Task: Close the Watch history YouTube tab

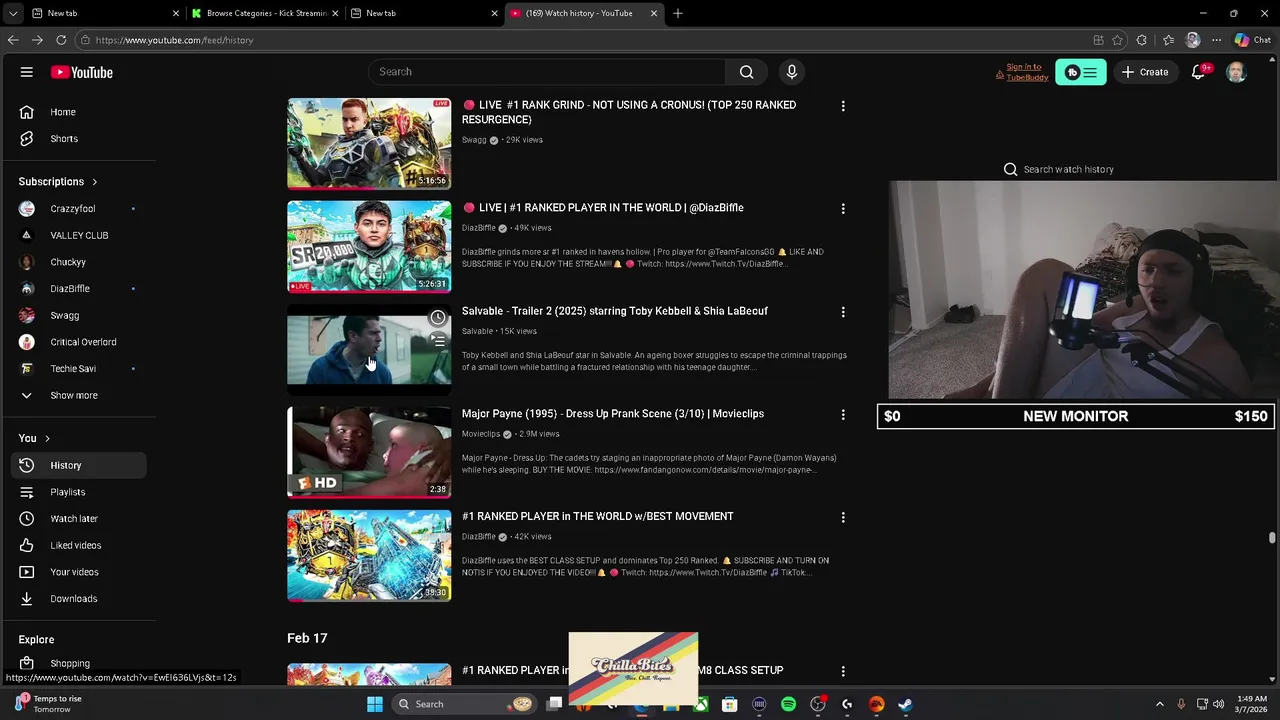Action: pos(654,13)
